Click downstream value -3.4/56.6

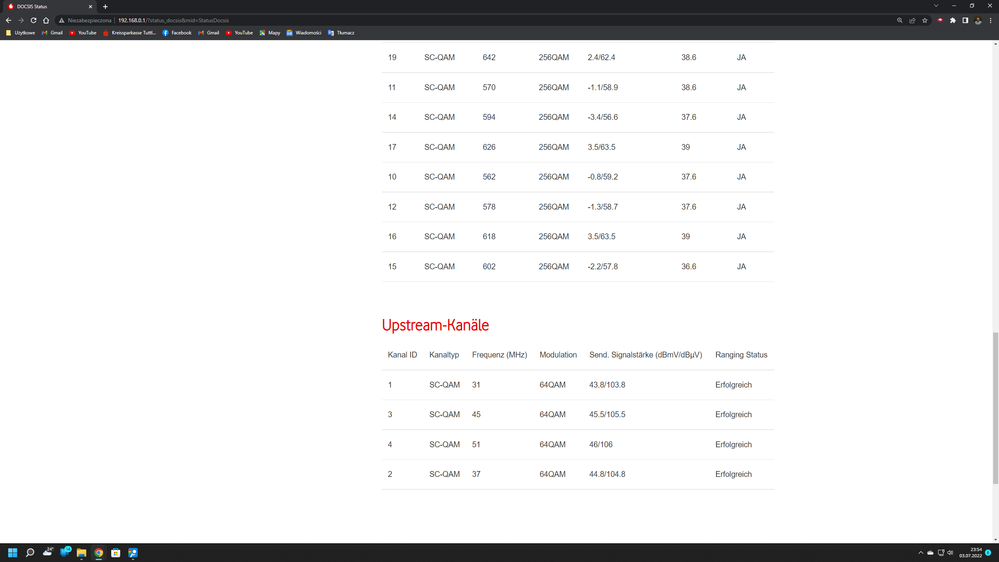(603, 117)
